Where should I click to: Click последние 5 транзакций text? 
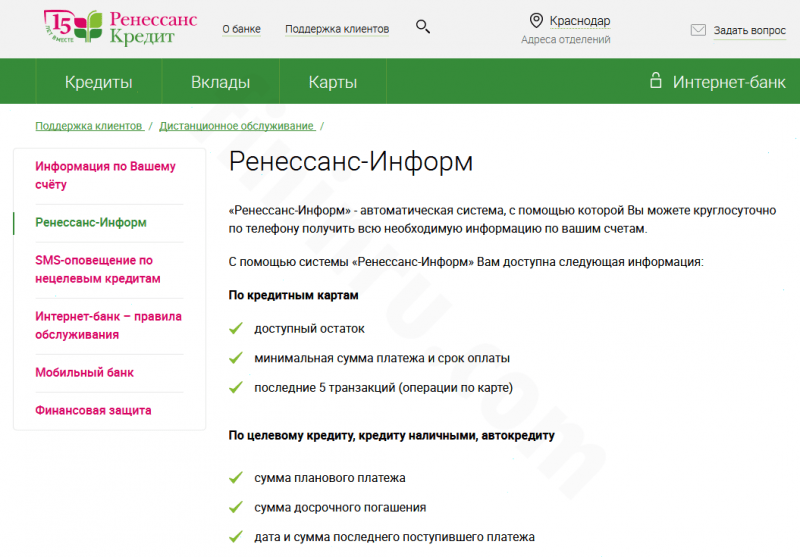click(x=383, y=388)
